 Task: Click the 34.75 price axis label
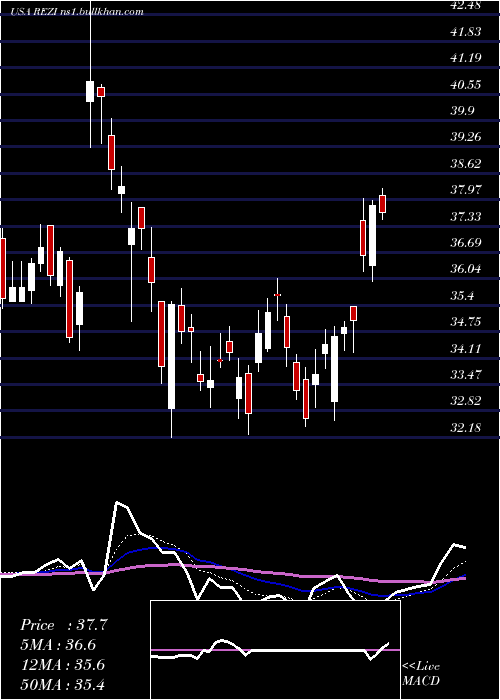466,322
